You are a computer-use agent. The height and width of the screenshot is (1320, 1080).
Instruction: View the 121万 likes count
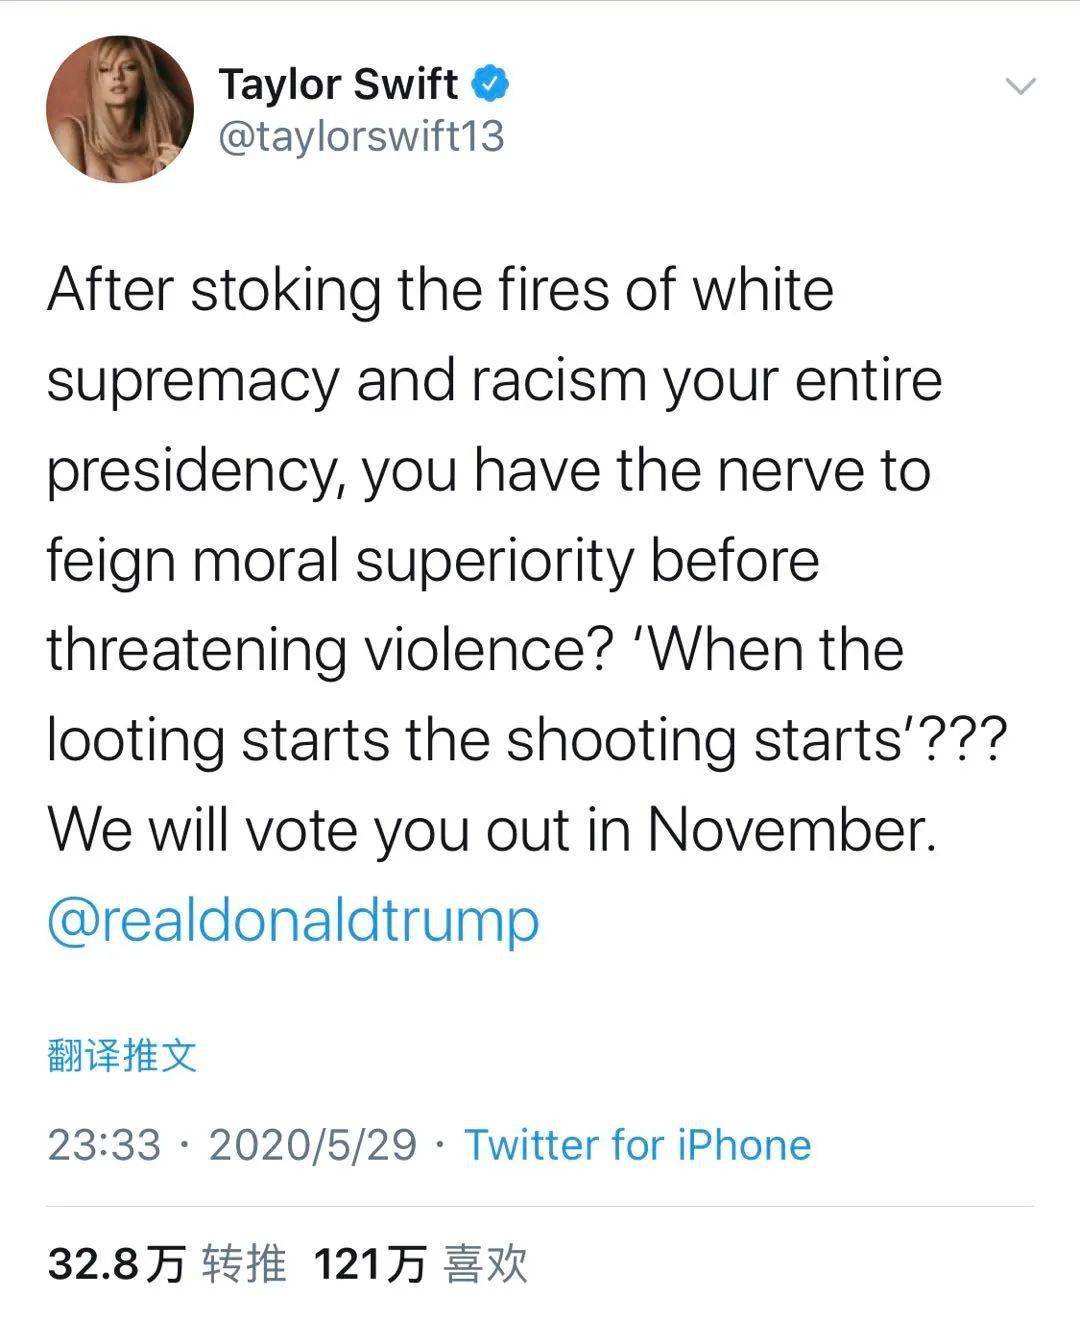click(x=370, y=1264)
